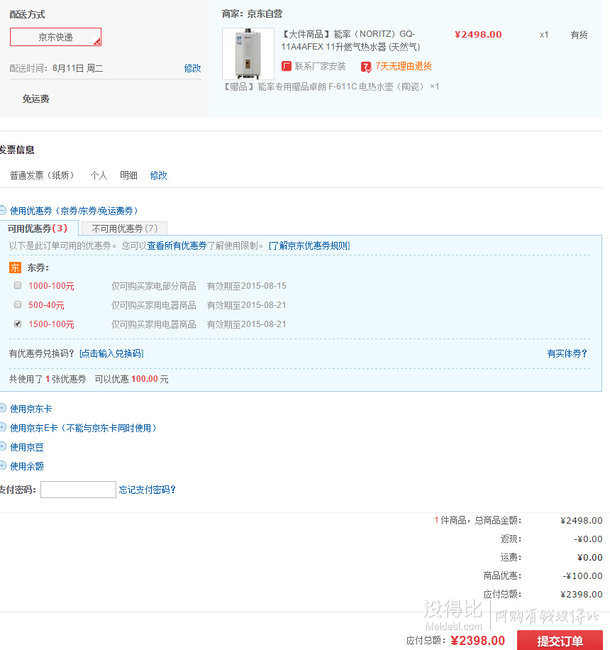Click the ¥2398.00 total beside submit
Viewport: 610px width, 650px height.
pyautogui.click(x=477, y=641)
